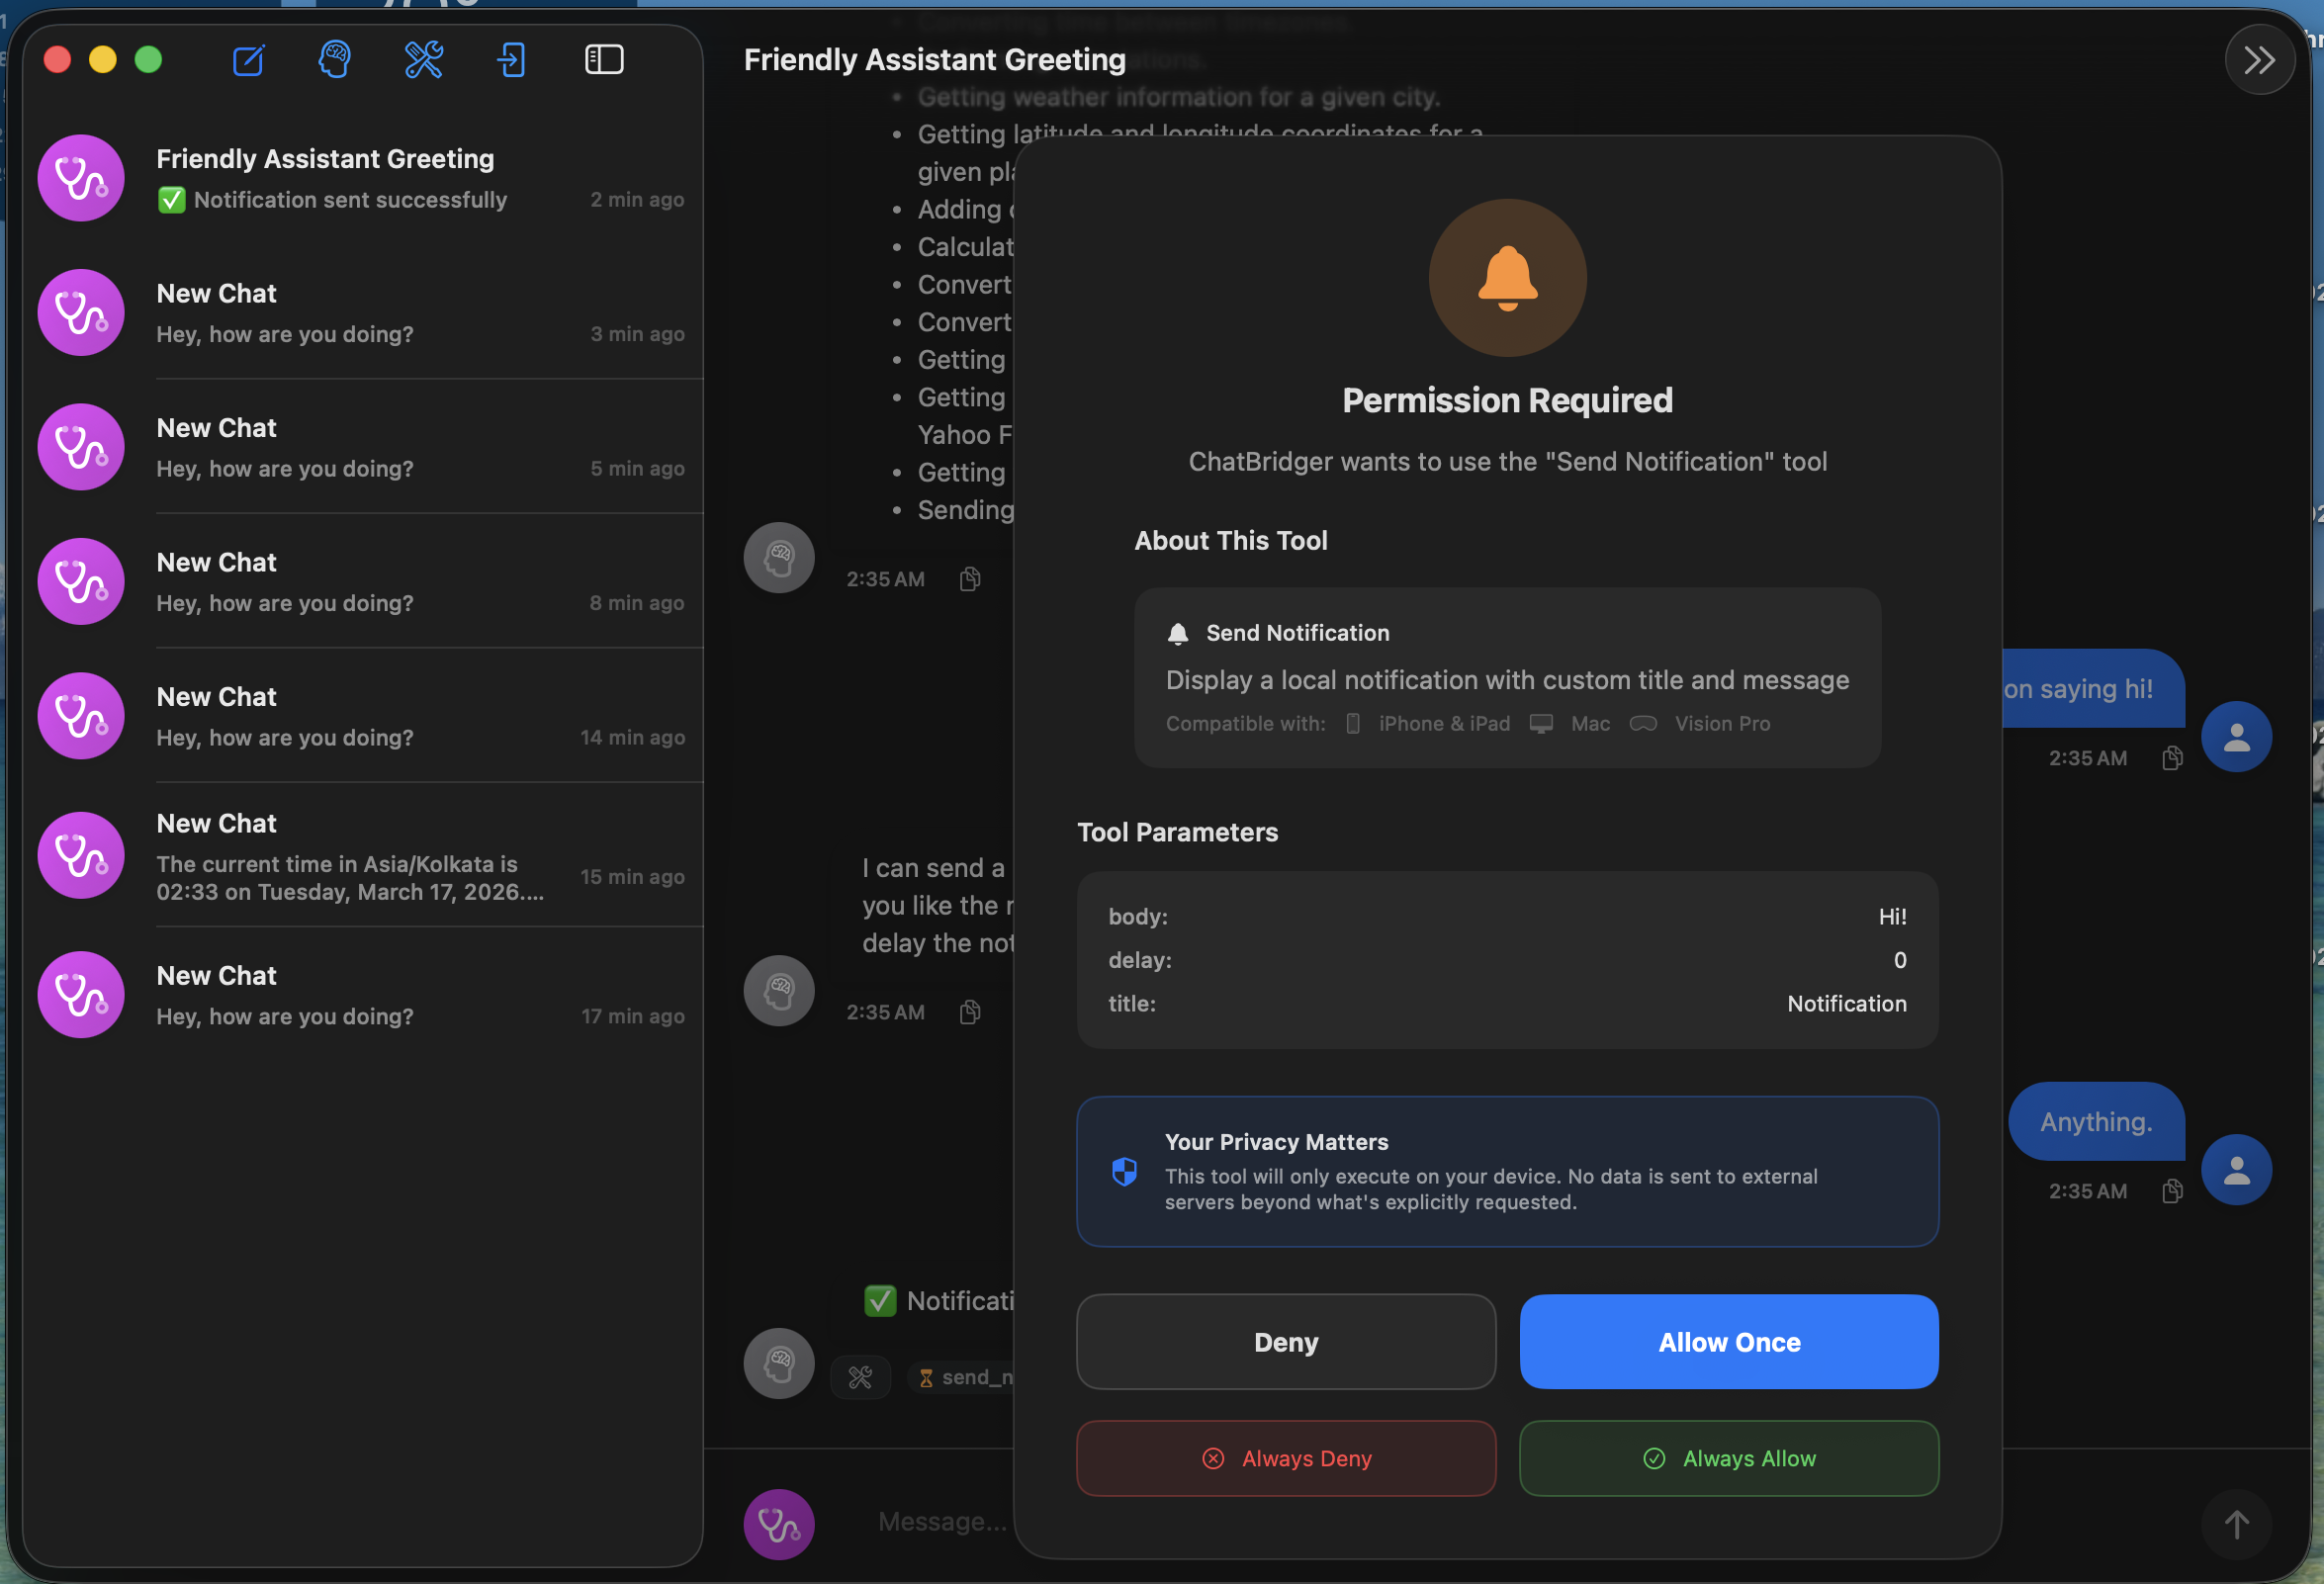Click the user avatar beside 'Anything.' message
The height and width of the screenshot is (1584, 2324).
pyautogui.click(x=2237, y=1169)
